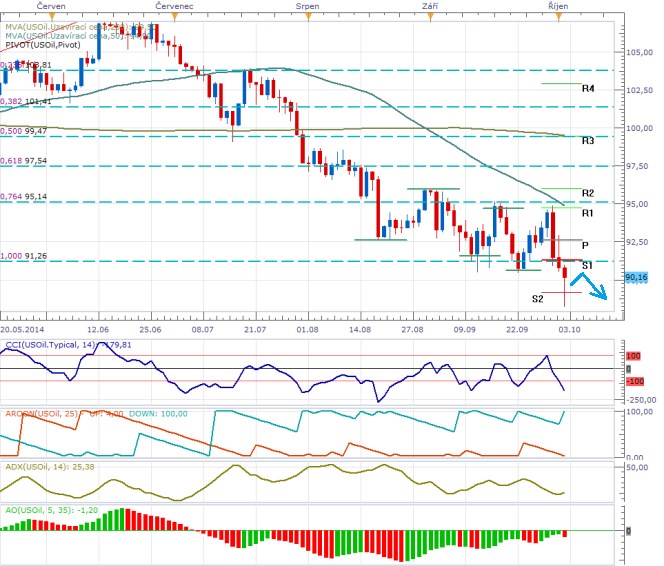This screenshot has width=664, height=566.
Task: Select the R3 pivot level label
Action: point(589,141)
